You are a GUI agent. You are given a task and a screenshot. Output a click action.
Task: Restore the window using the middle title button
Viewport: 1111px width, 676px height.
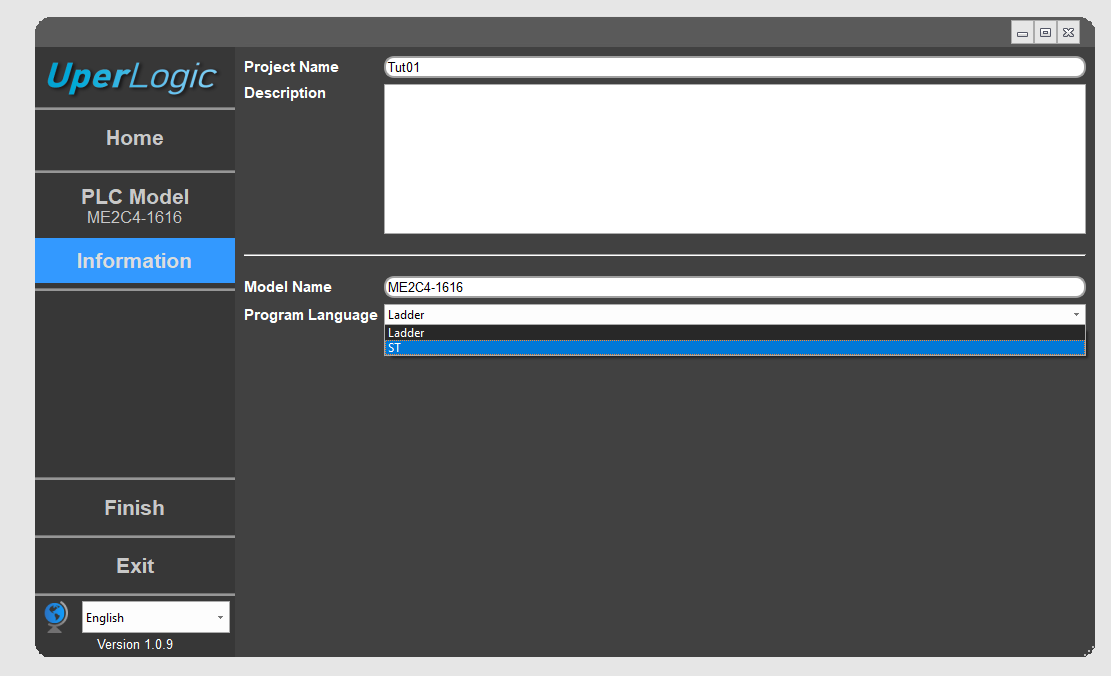(1045, 33)
